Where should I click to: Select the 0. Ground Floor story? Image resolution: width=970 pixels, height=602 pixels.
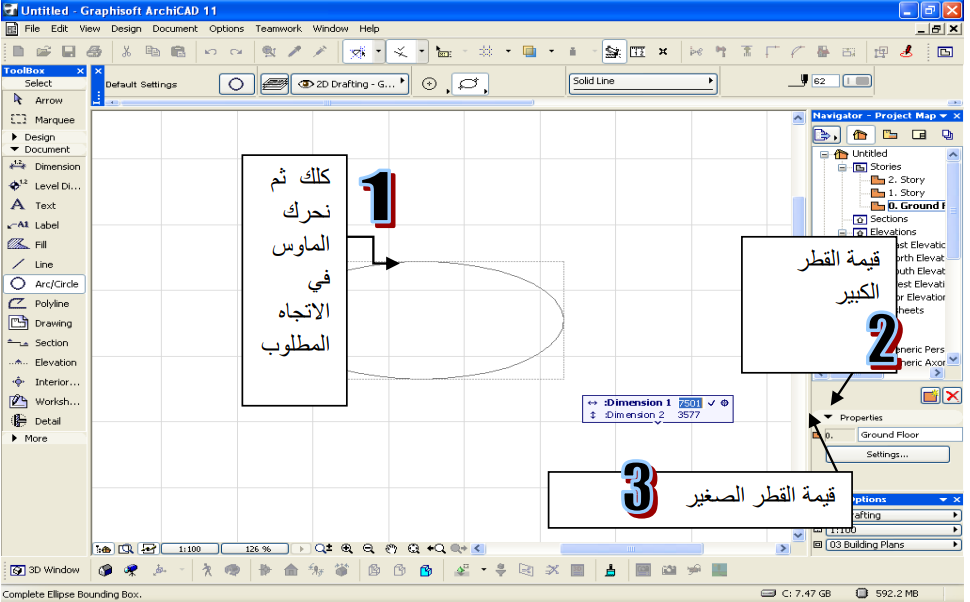pos(915,206)
